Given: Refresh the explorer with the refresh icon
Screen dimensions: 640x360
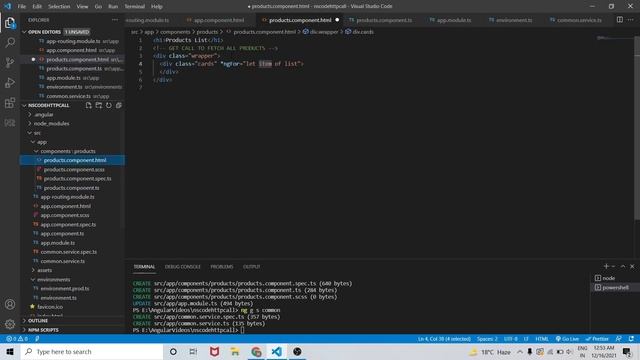Looking at the screenshot, I should 109,105.
